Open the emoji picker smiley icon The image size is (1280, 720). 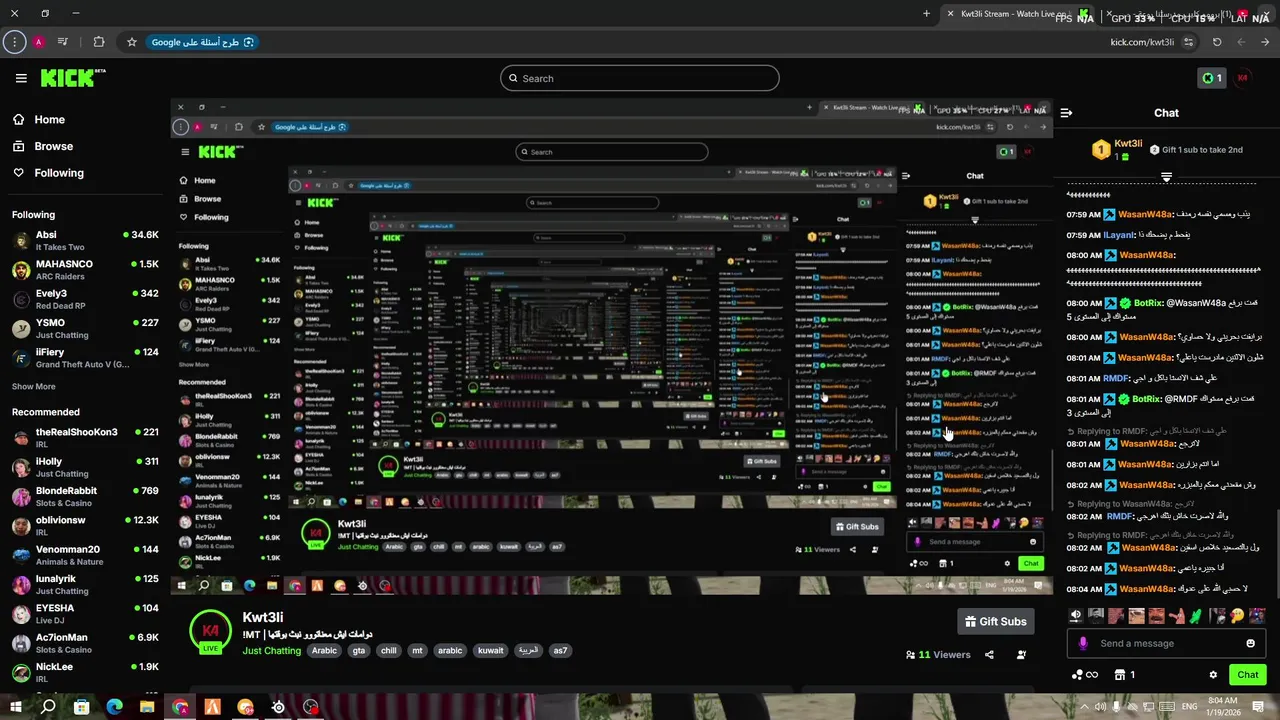1250,643
